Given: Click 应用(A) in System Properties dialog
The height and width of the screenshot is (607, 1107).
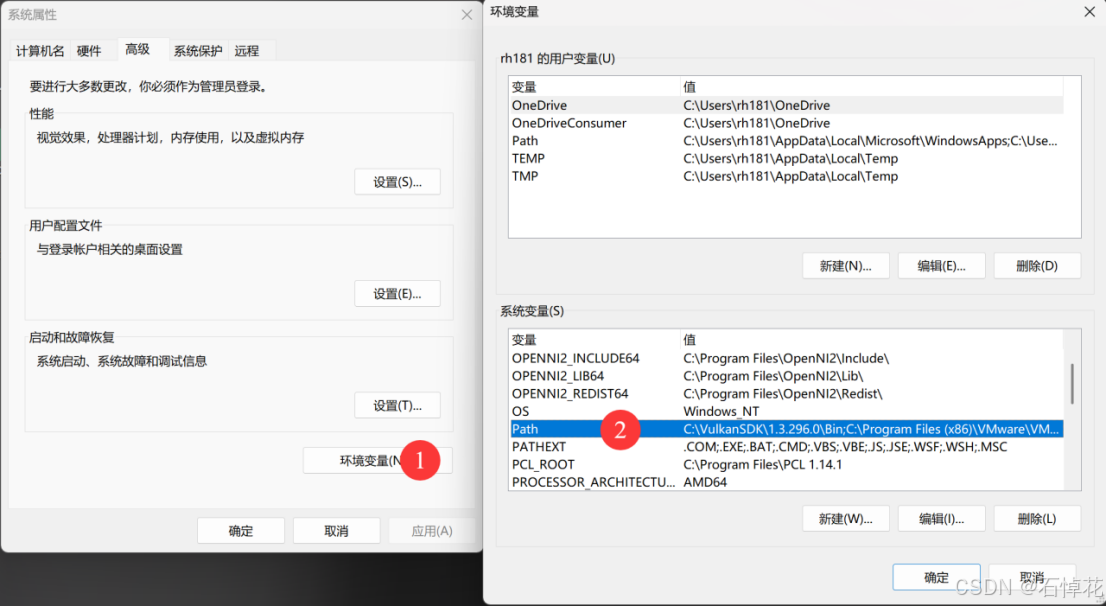Looking at the screenshot, I should coord(432,530).
